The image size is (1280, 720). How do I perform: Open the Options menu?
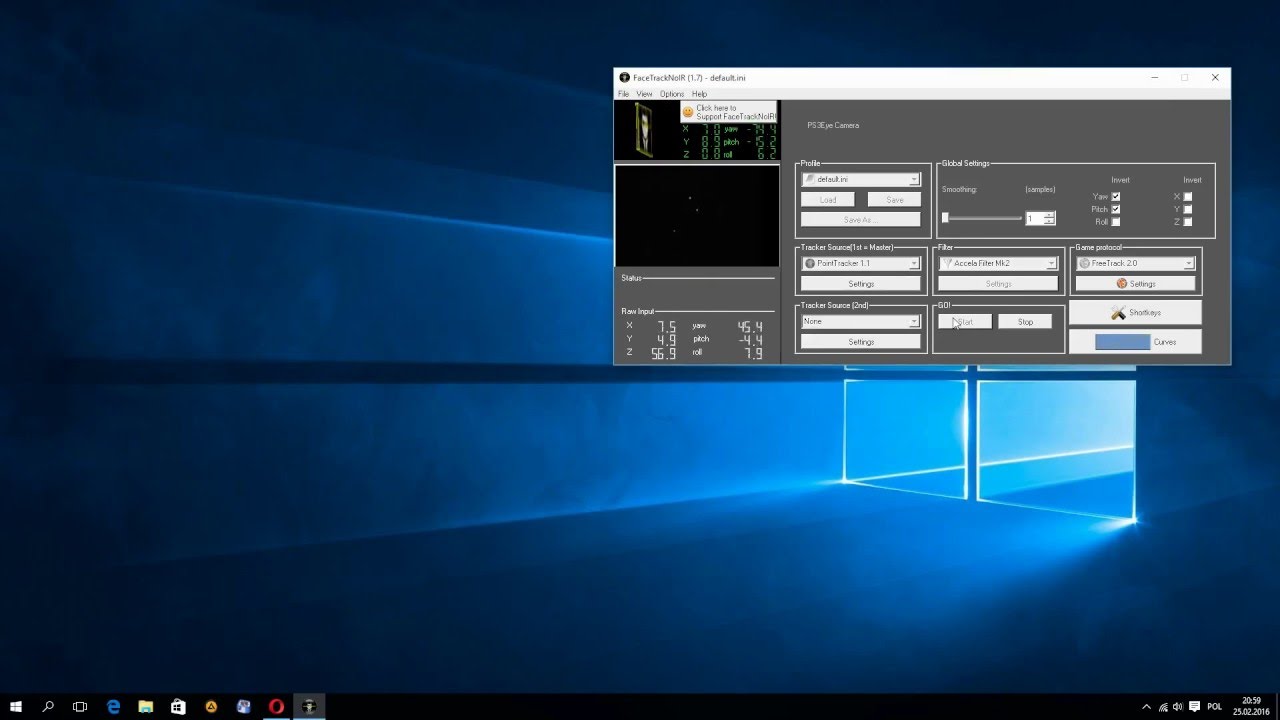click(x=672, y=94)
